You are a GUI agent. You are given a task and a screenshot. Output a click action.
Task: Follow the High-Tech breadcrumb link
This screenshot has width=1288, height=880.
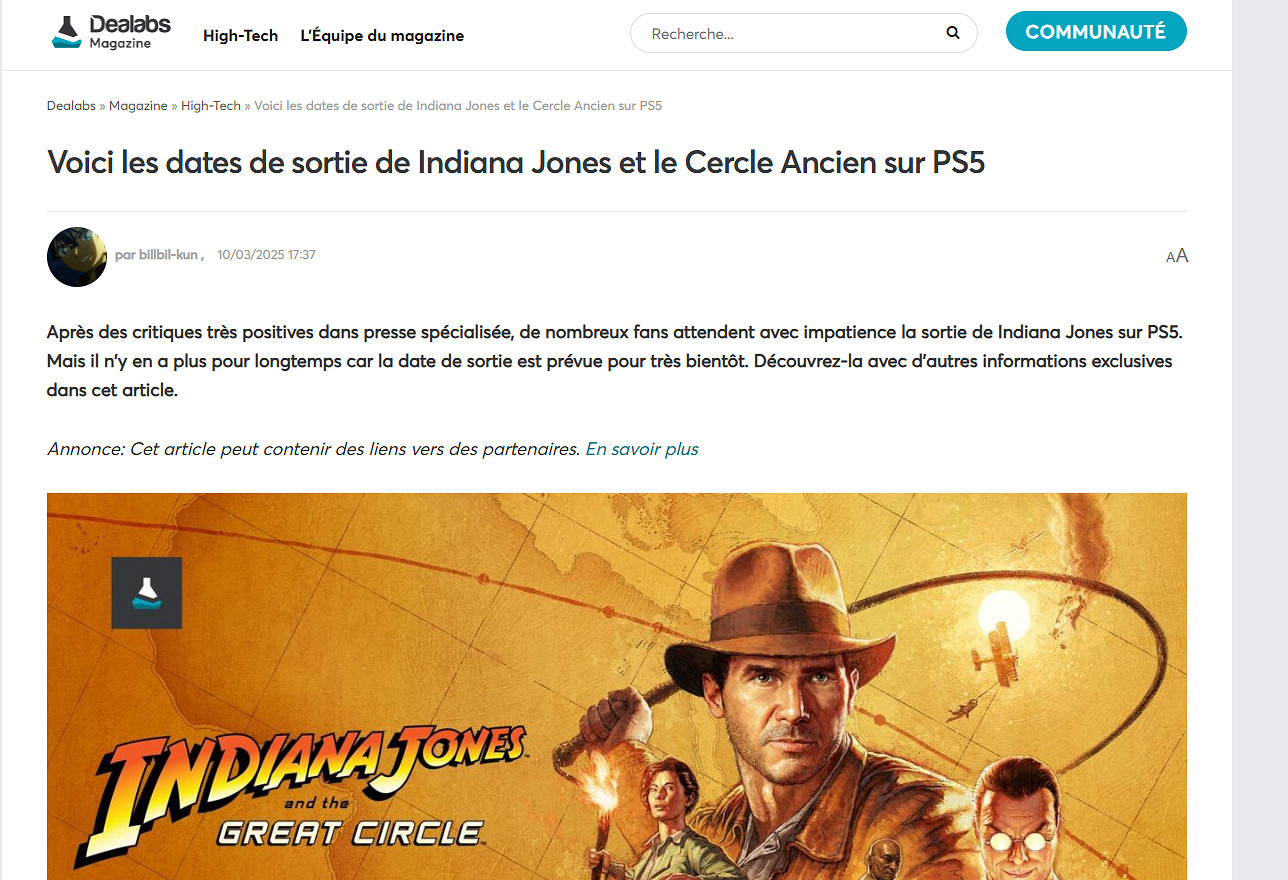pyautogui.click(x=211, y=105)
